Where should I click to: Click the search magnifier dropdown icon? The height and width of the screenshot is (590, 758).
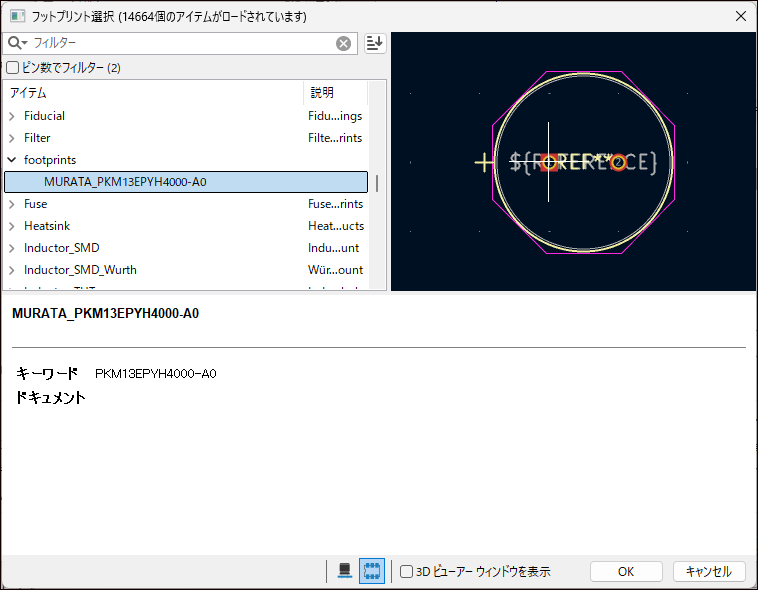coord(17,43)
